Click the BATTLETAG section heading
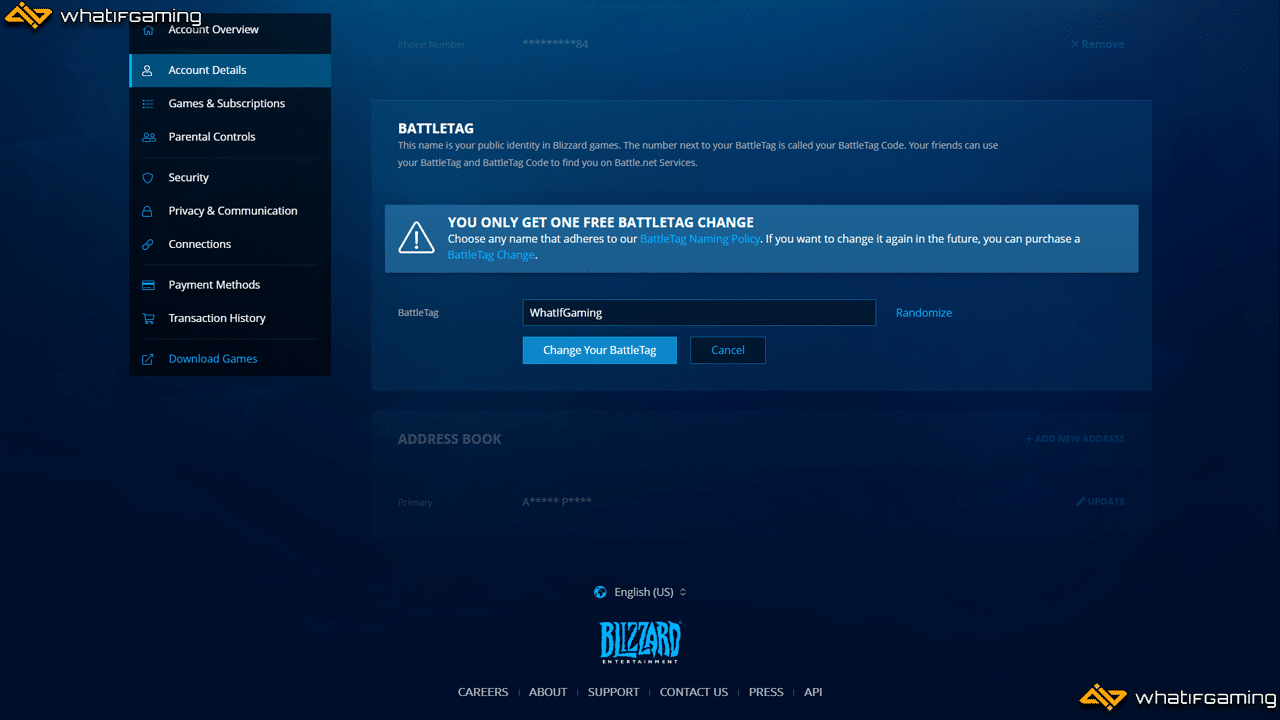 (436, 129)
